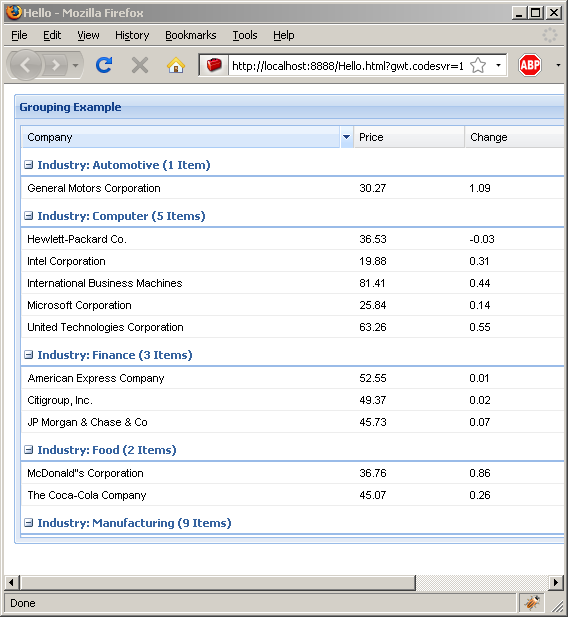
Task: Collapse the Industry: Finance group
Action: (x=29, y=355)
